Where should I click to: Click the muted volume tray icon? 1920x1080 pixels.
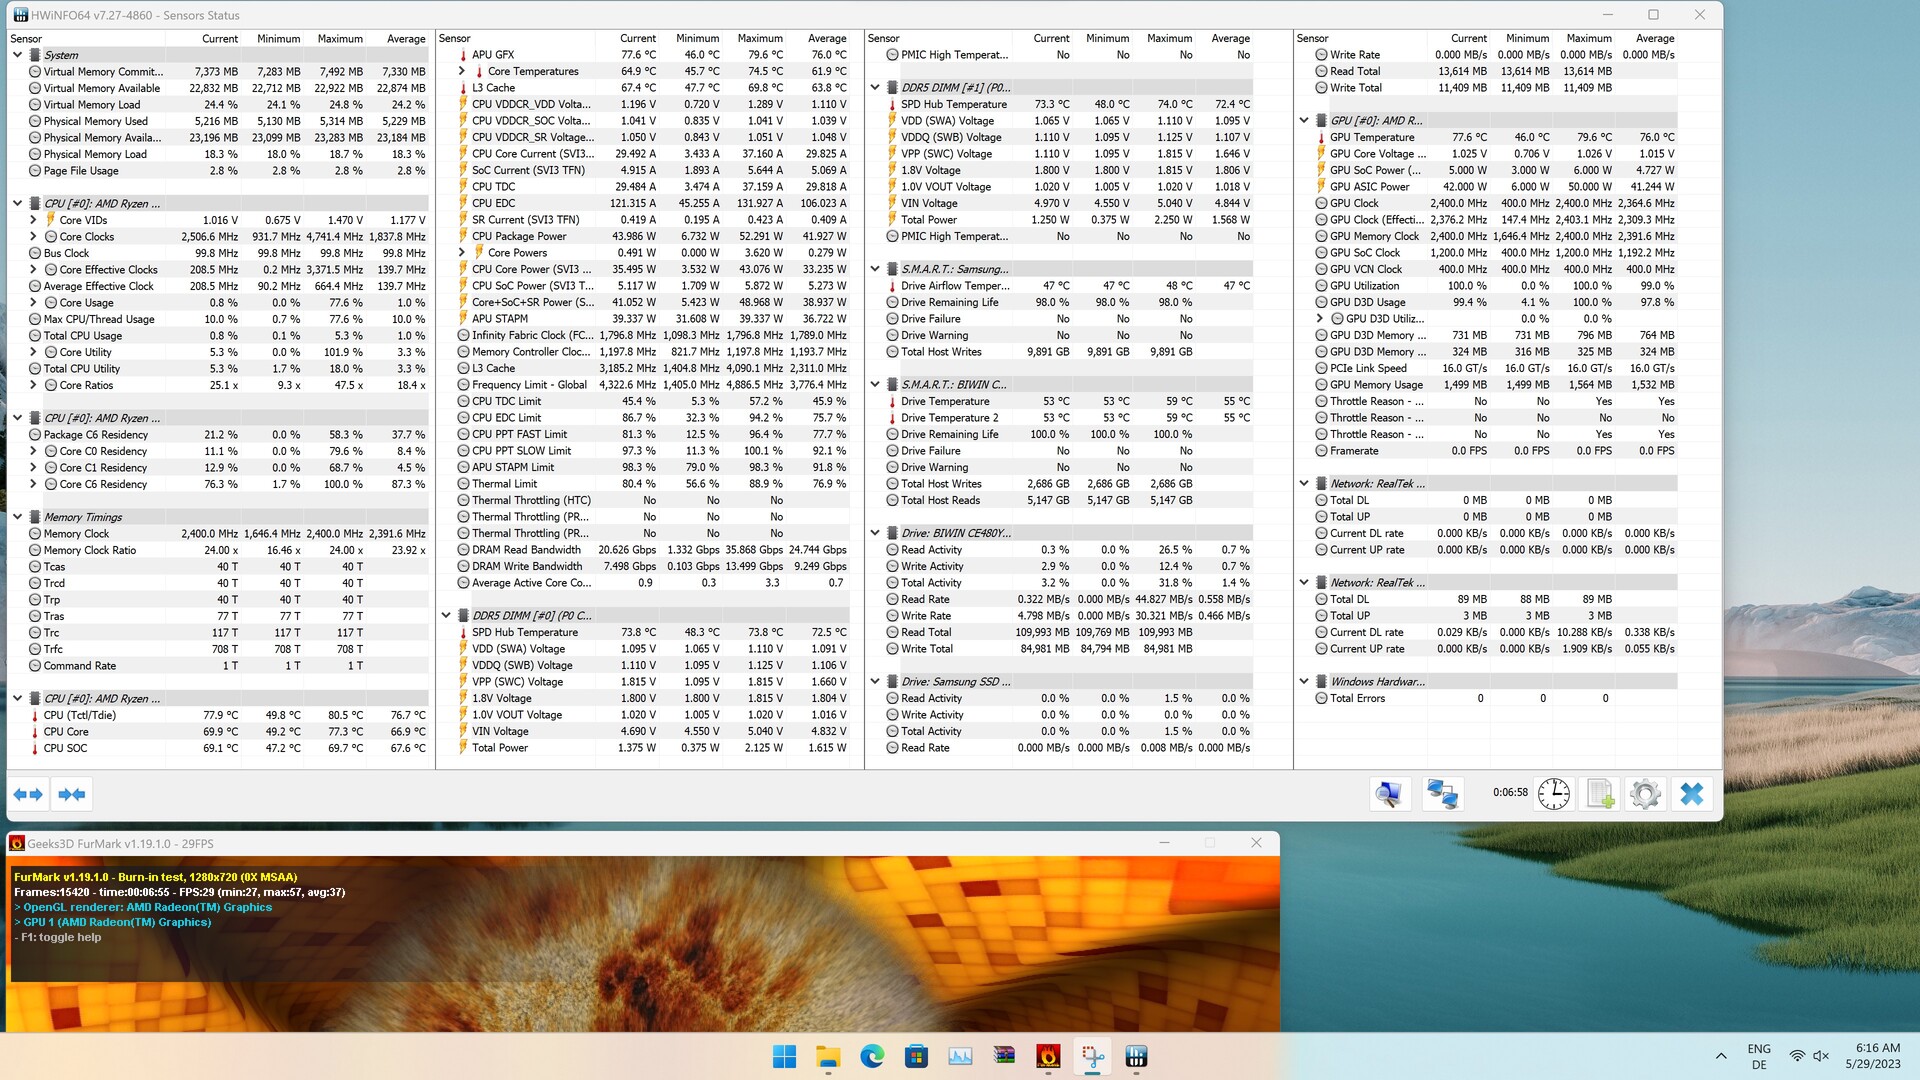click(x=1821, y=1056)
